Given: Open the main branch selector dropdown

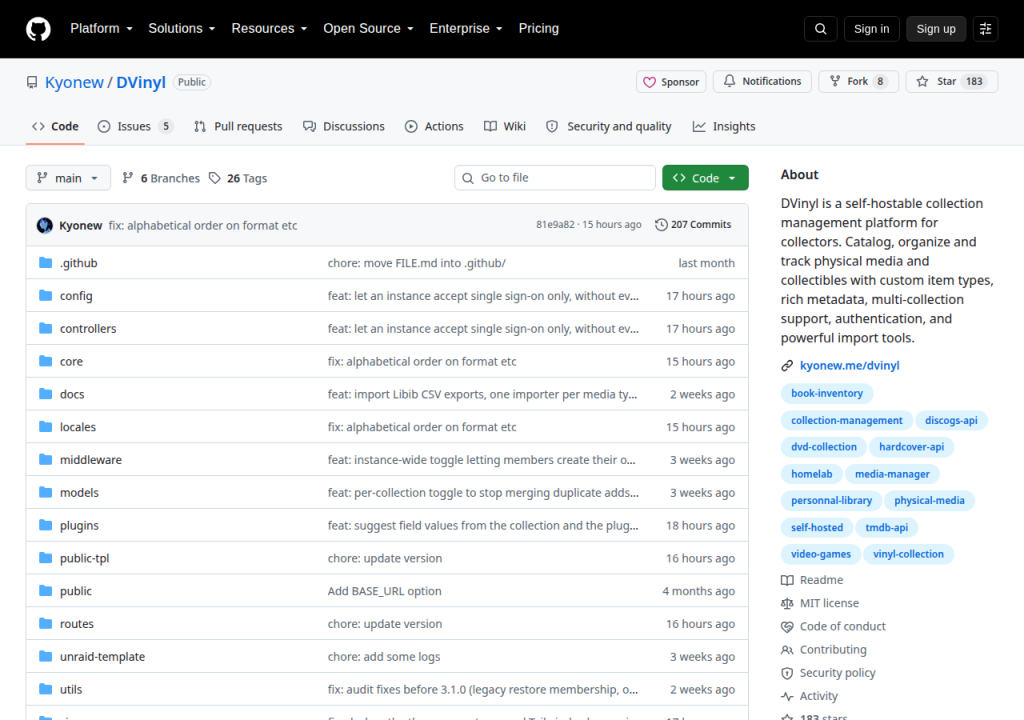Looking at the screenshot, I should (68, 178).
